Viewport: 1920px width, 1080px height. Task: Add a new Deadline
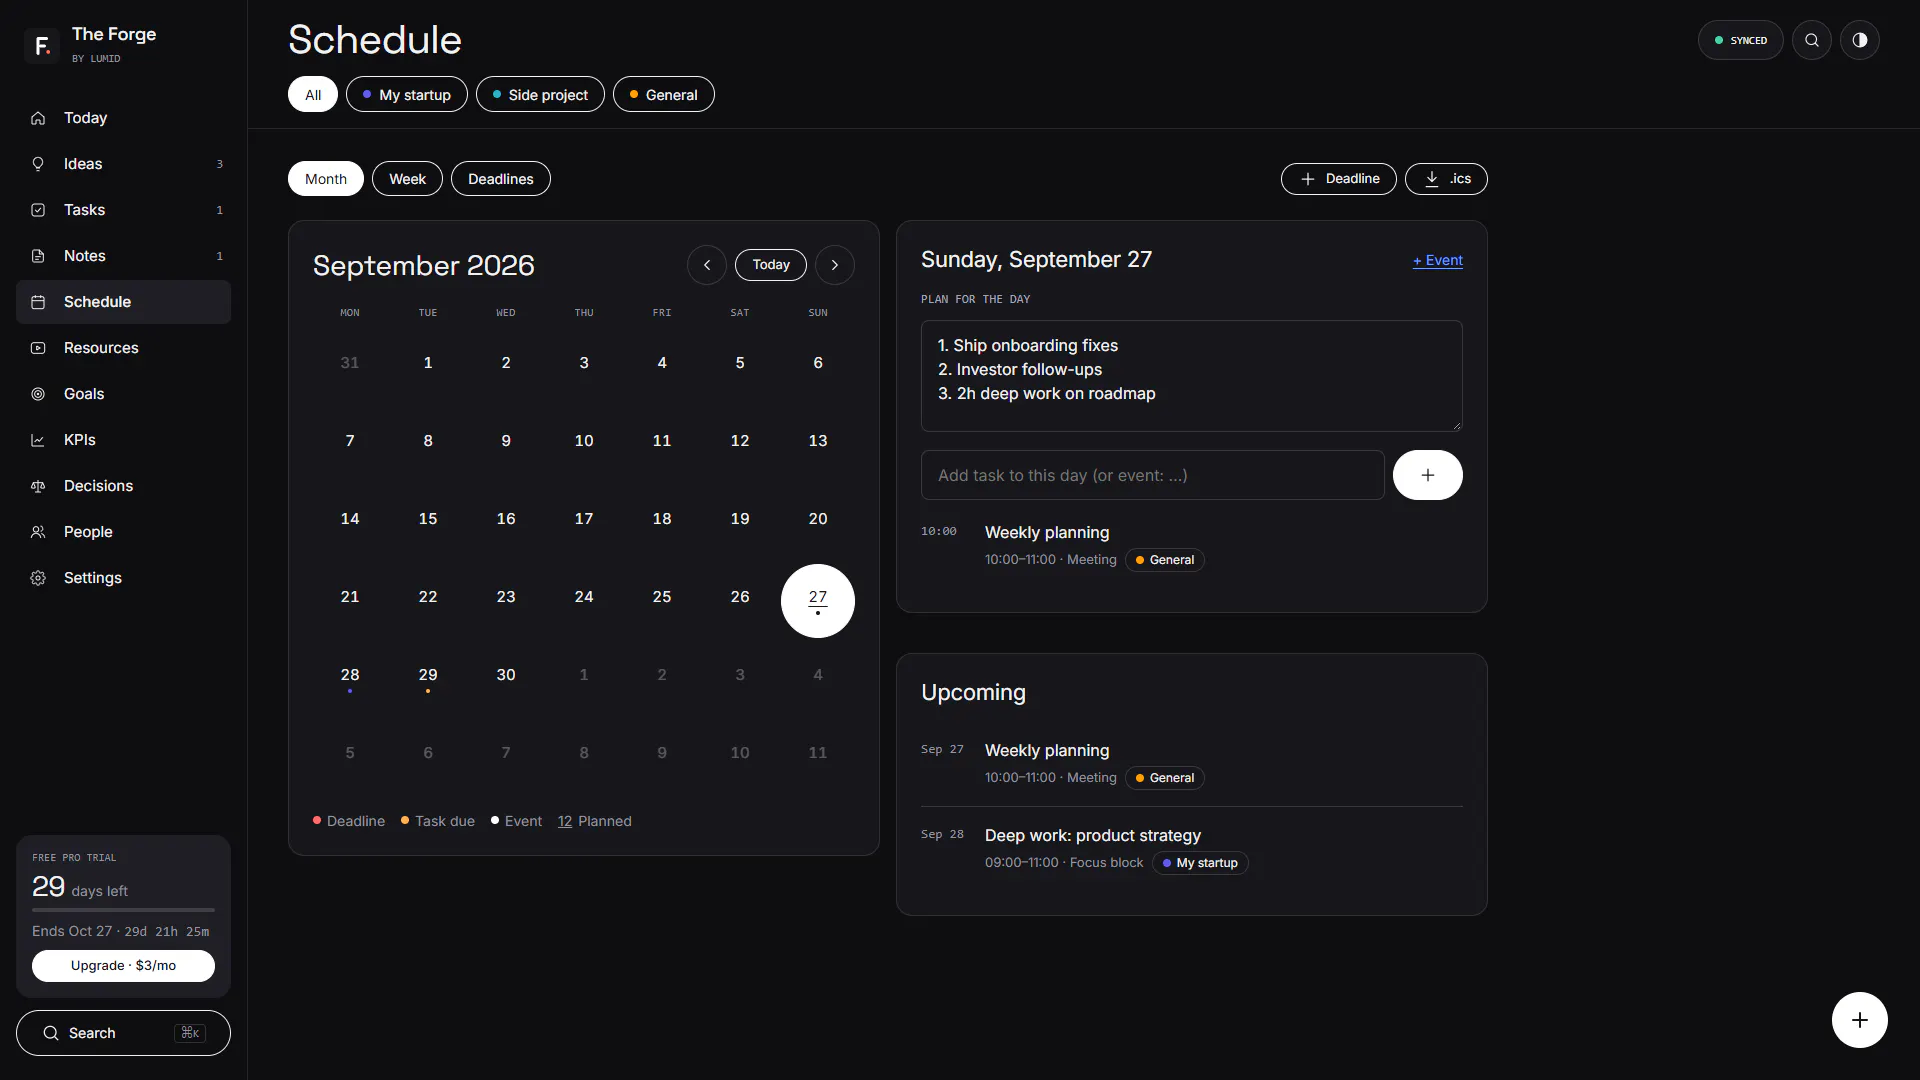point(1338,179)
